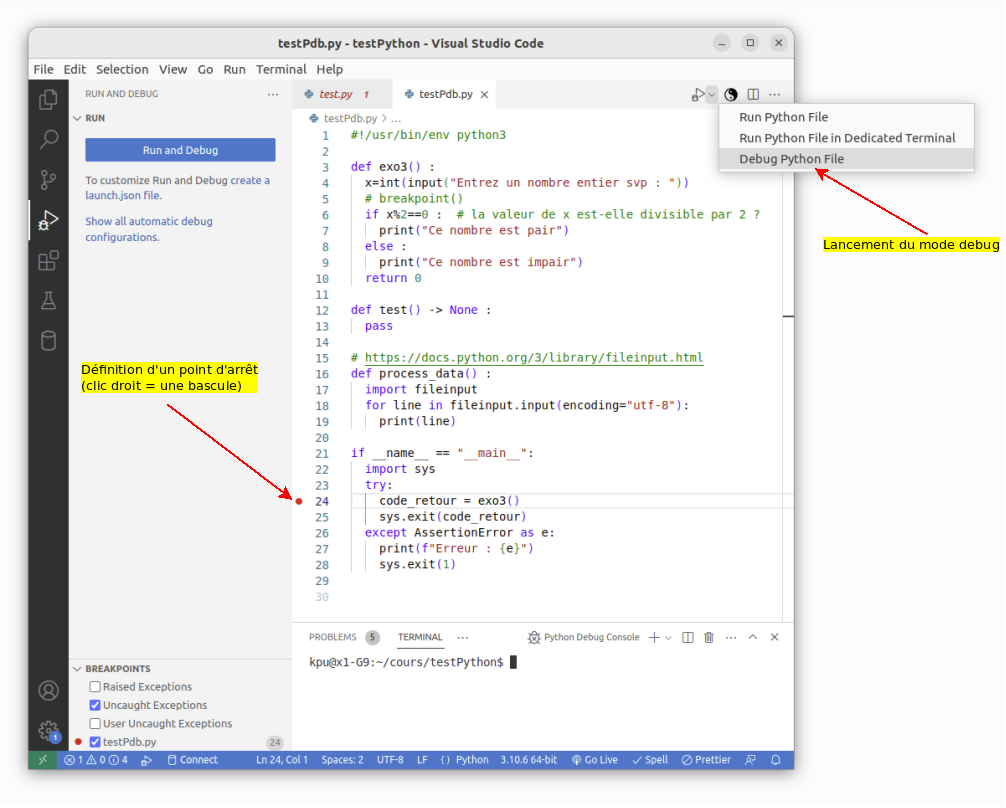Open hidden panel tabs ellipsis near TERMINAL
The width and height of the screenshot is (1006, 808).
(x=463, y=638)
